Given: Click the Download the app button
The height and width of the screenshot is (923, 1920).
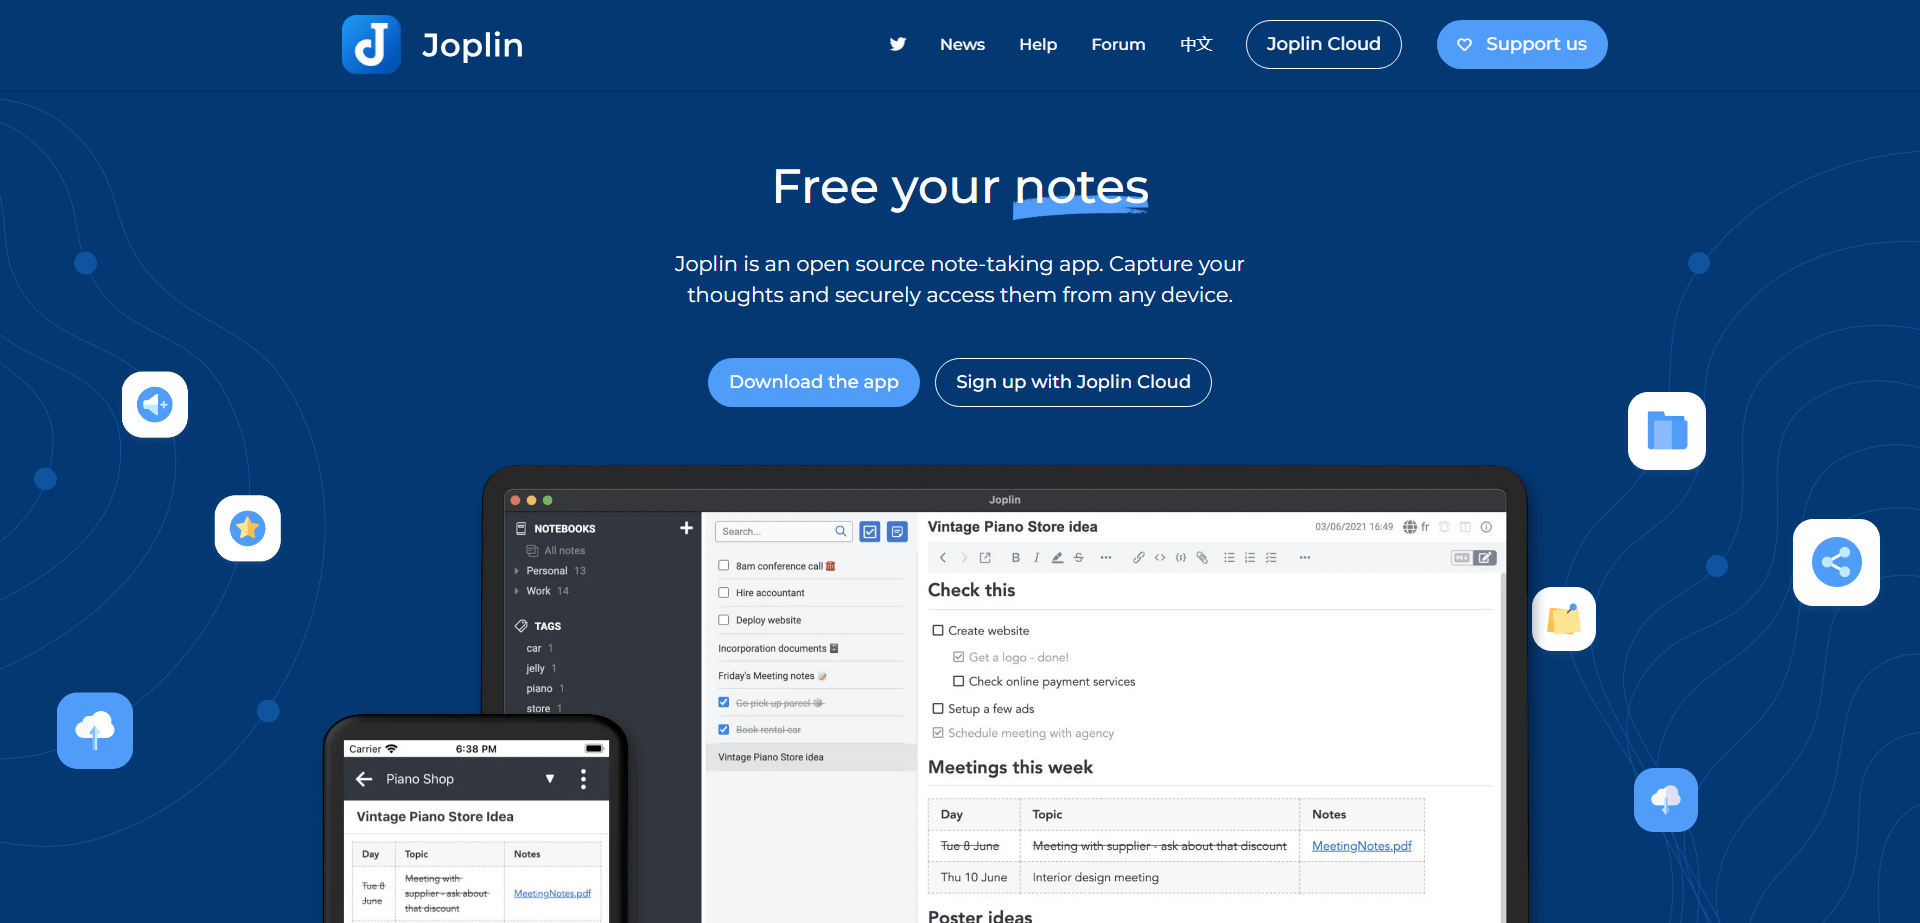Looking at the screenshot, I should (813, 382).
